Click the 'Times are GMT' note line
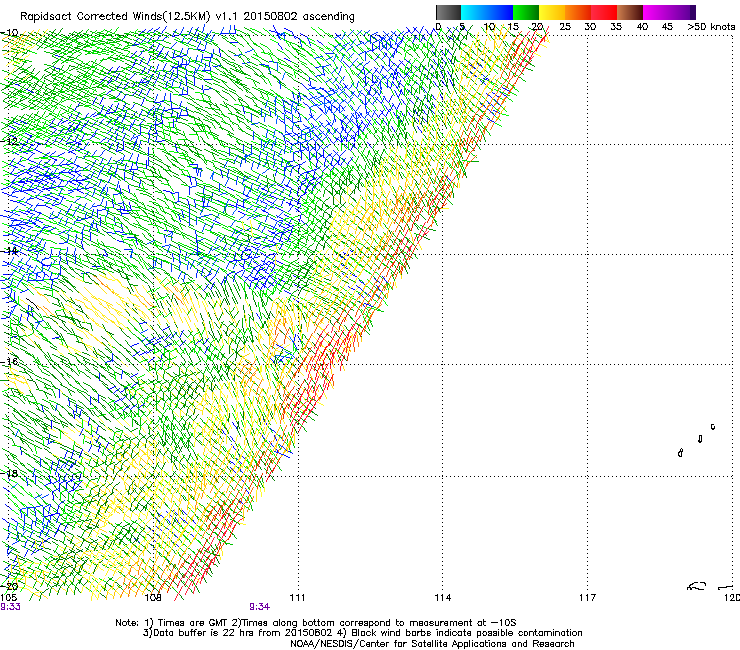This screenshot has width=740, height=650. (x=316, y=623)
